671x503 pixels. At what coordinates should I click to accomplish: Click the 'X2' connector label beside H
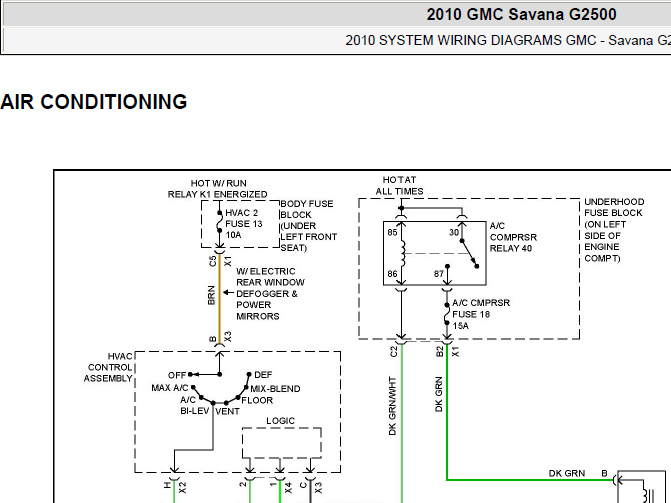182,488
